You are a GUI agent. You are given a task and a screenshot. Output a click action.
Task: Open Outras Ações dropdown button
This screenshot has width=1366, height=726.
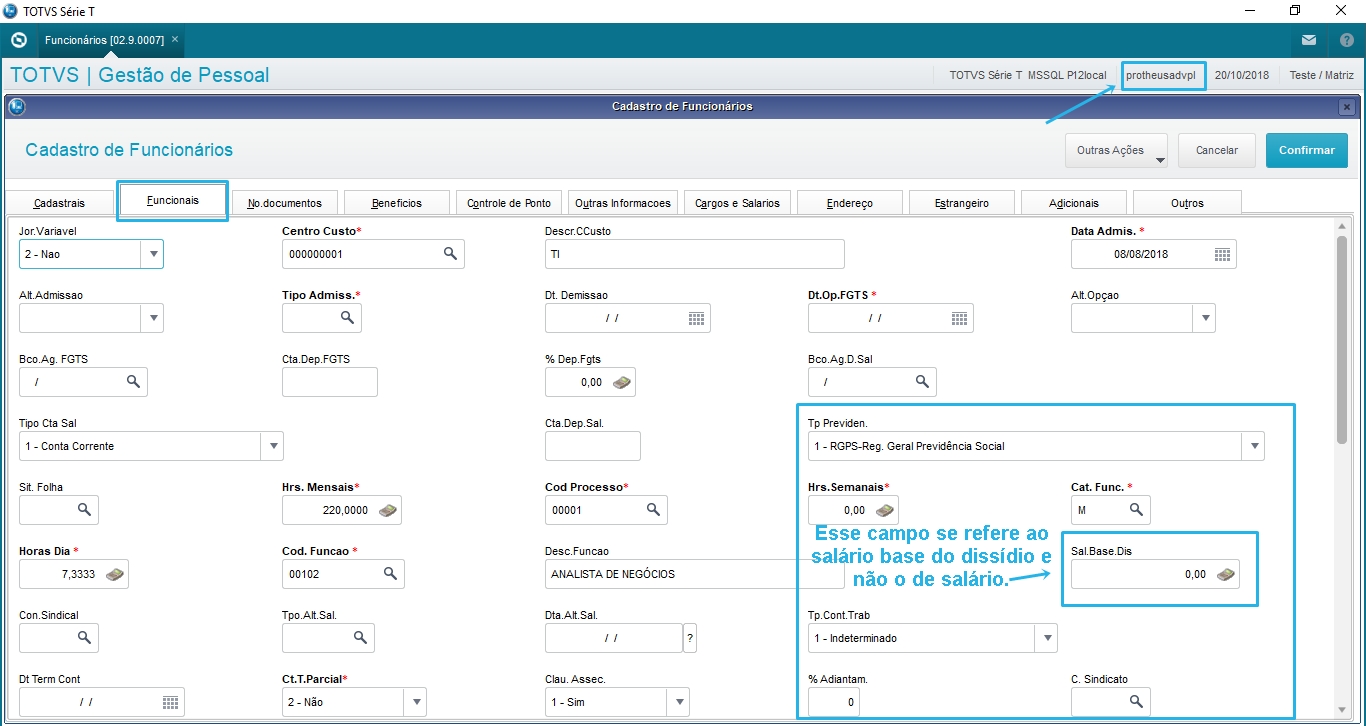1117,150
